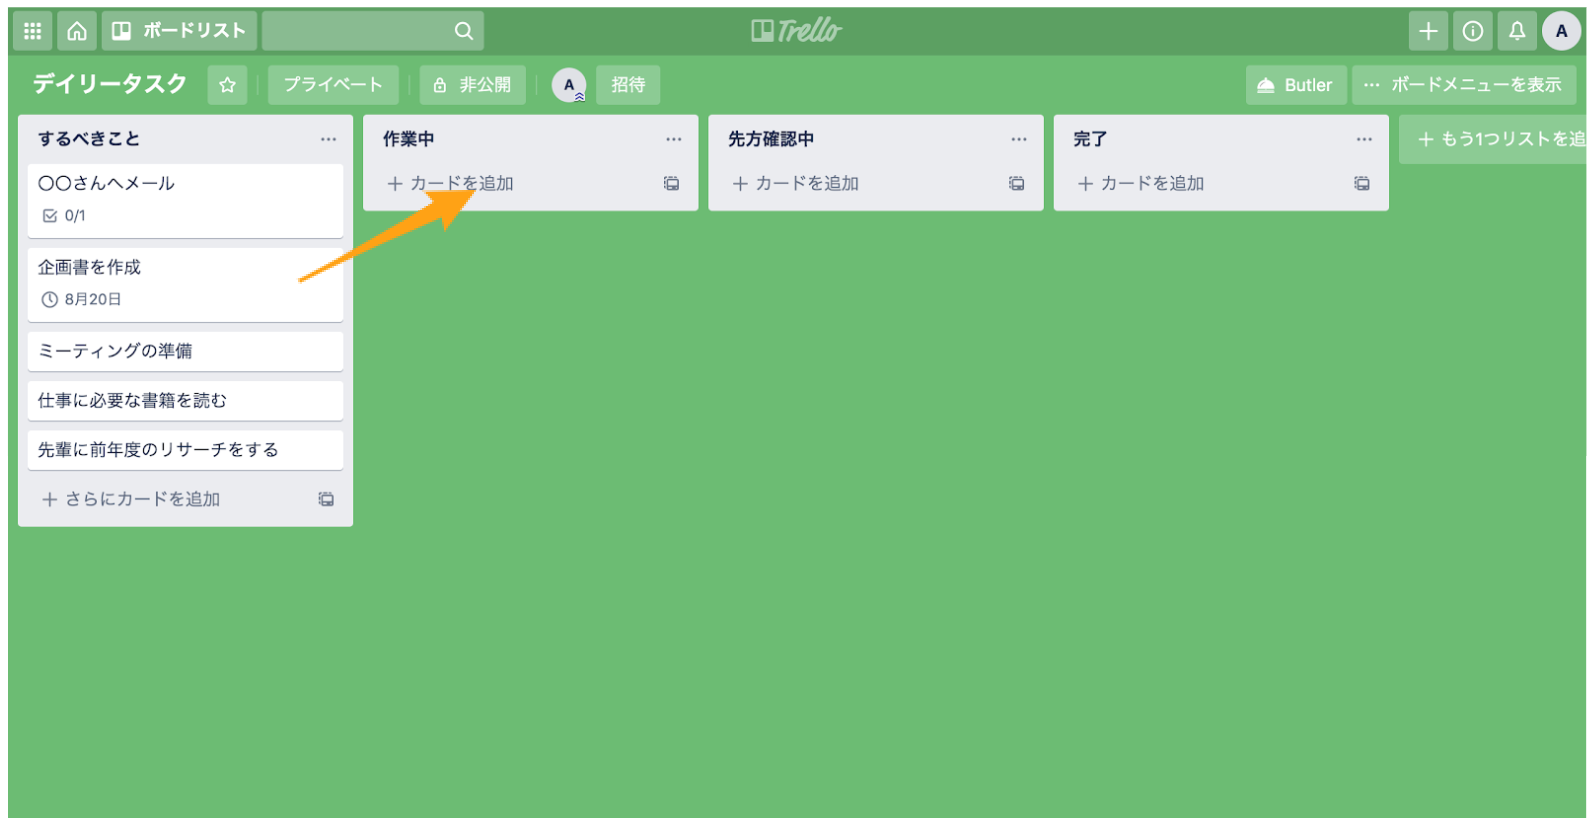Star the デイリータスク board

click(227, 85)
